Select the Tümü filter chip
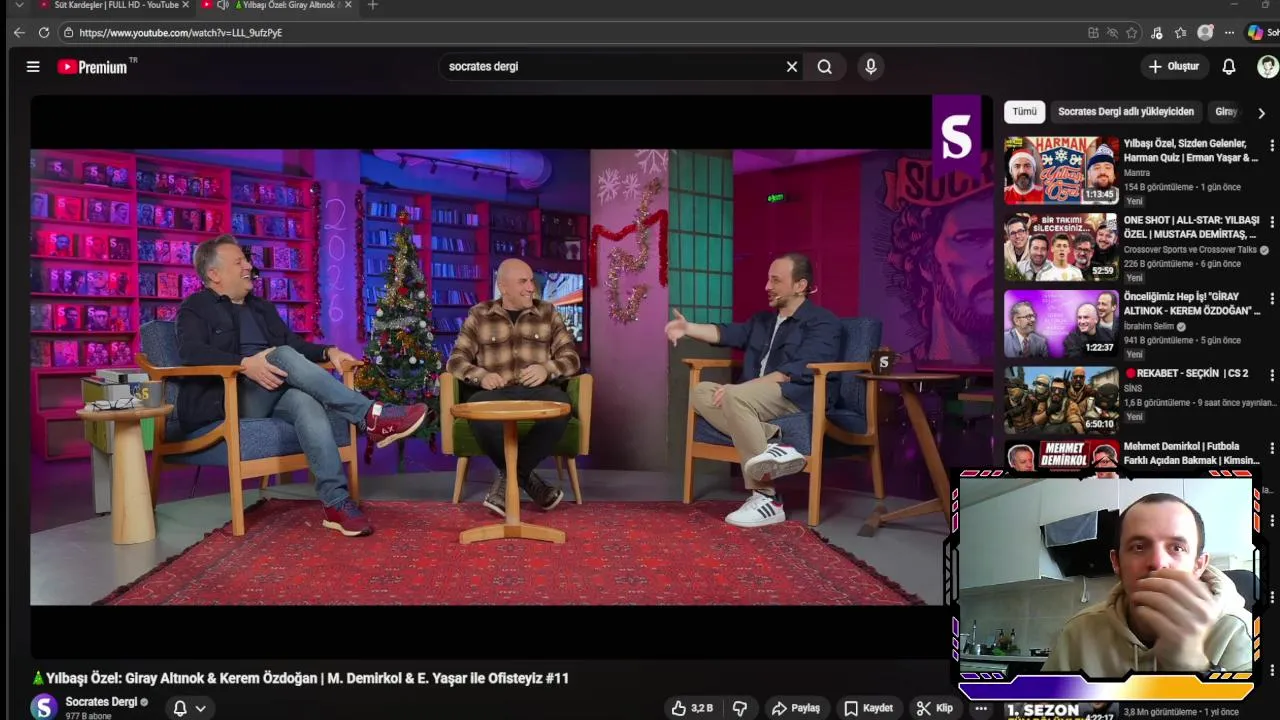1280x720 pixels. point(1024,112)
